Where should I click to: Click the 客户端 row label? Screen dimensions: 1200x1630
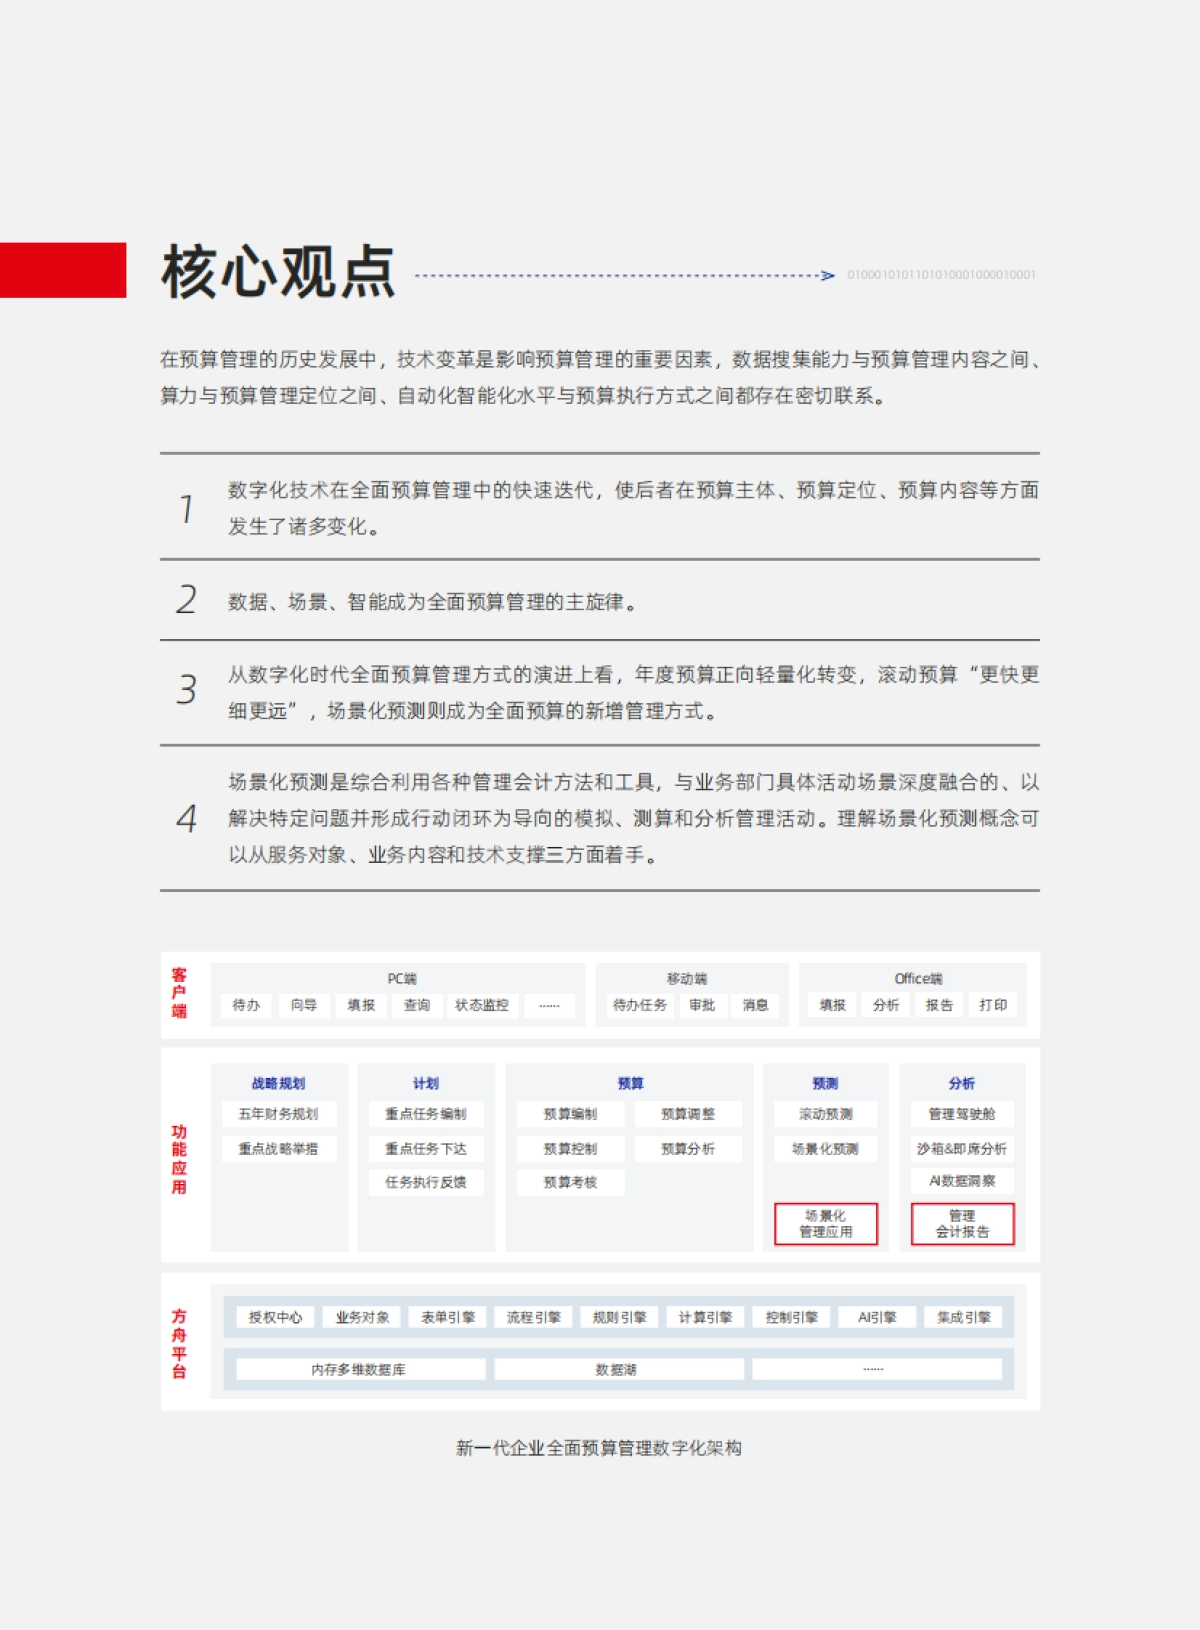coord(179,993)
